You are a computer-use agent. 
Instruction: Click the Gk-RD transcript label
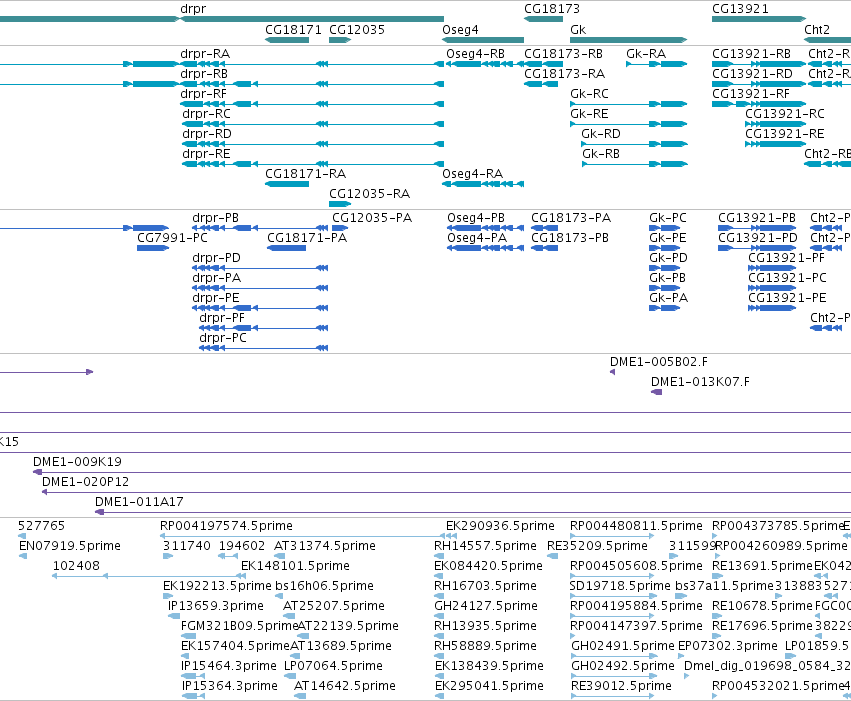click(601, 134)
